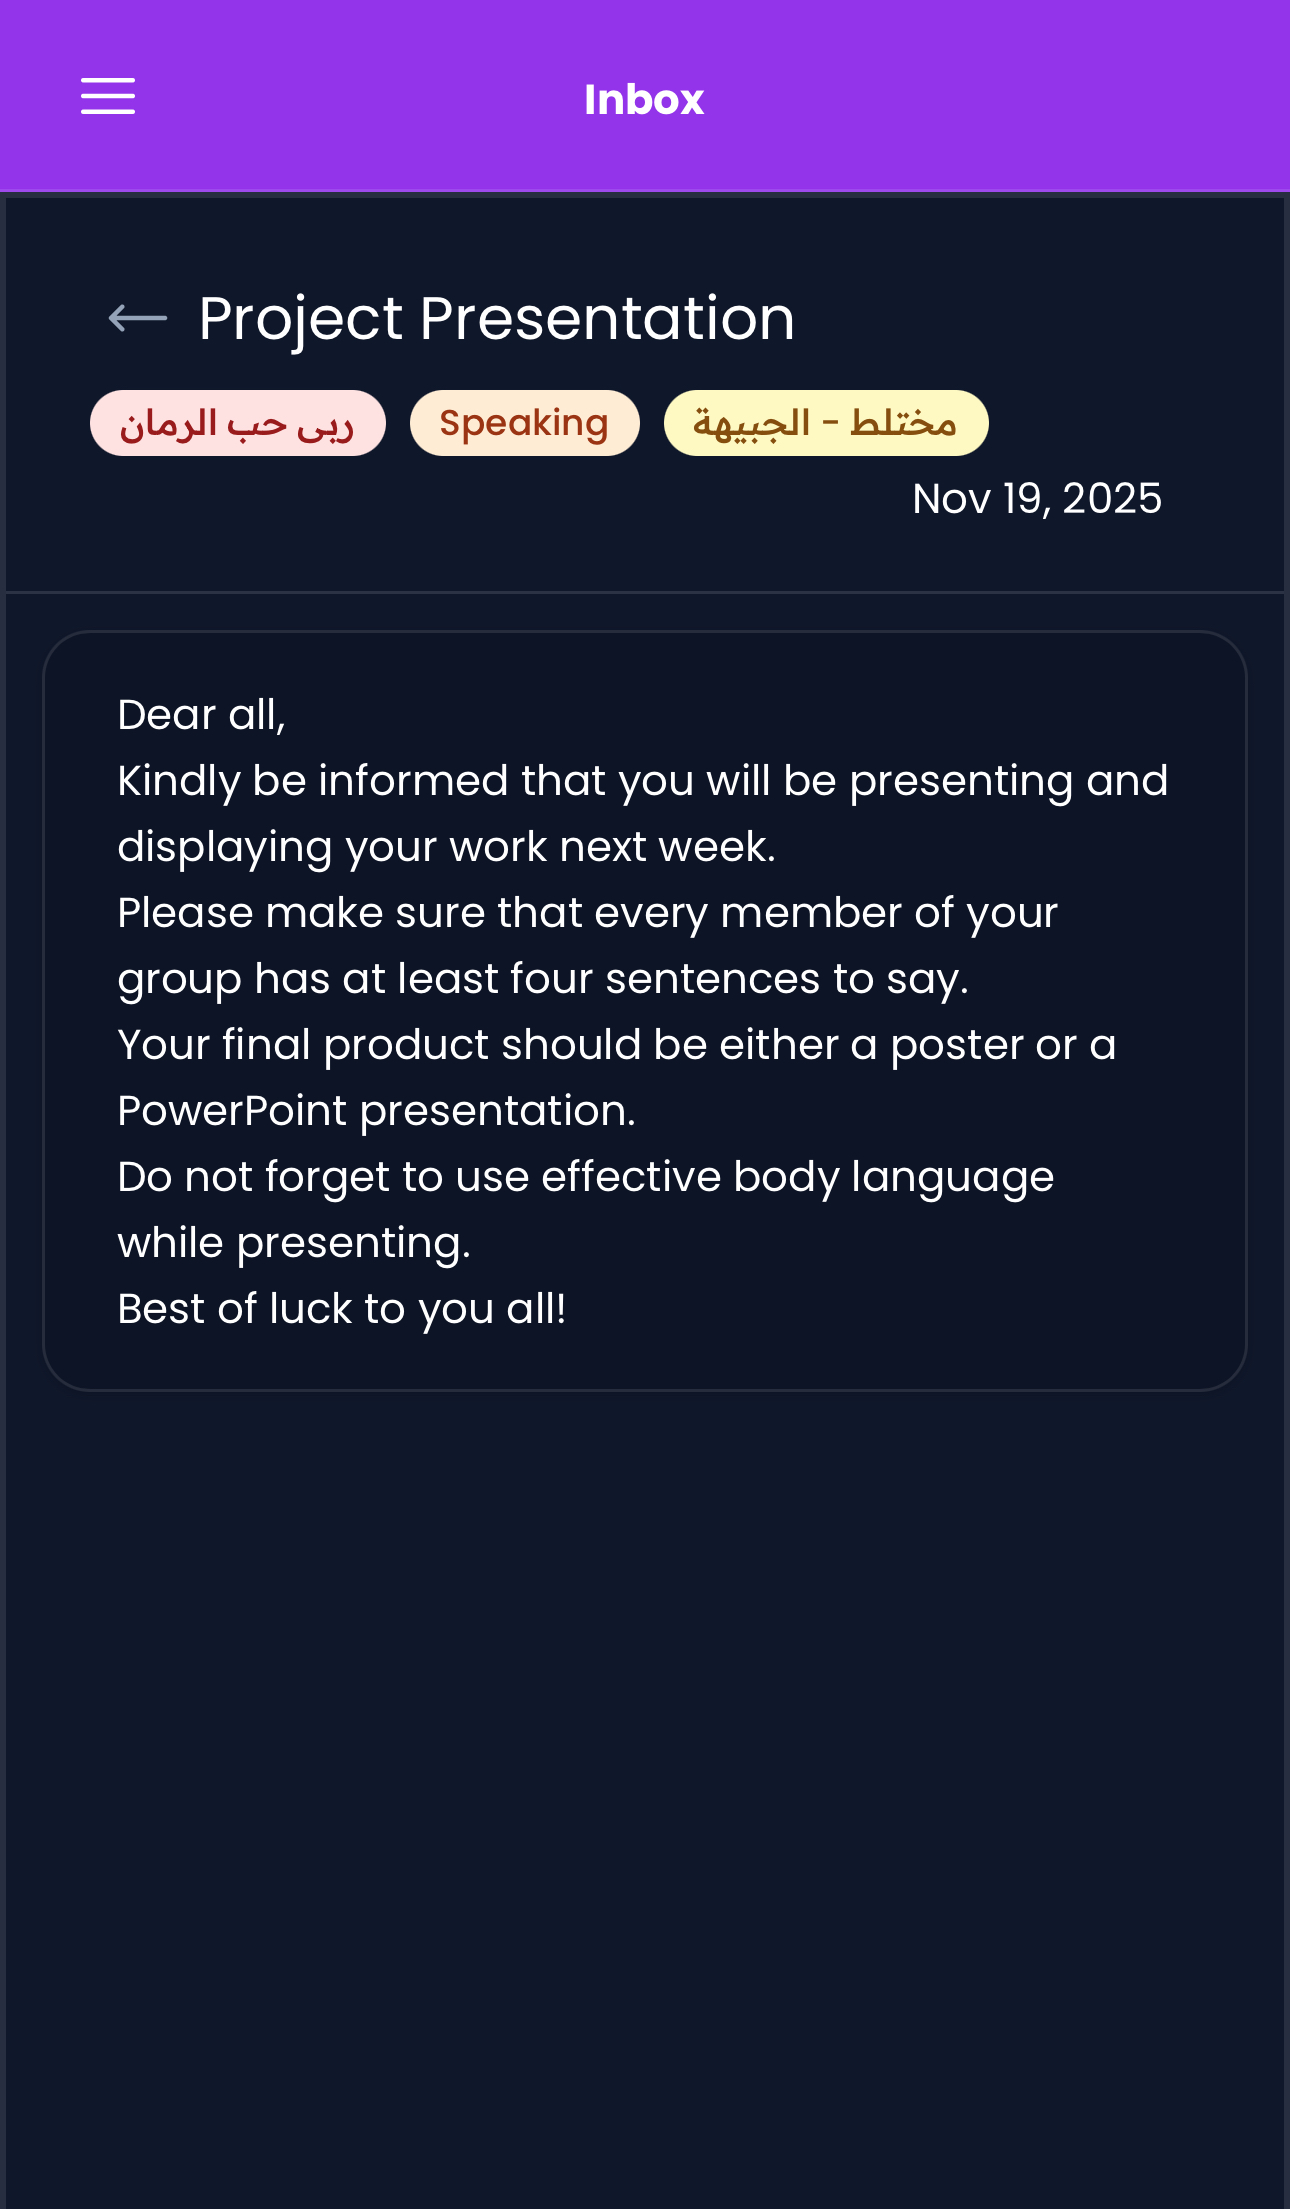Click the Nov 19, 2025 date
Screen dimensions: 1290x2209
tap(1036, 499)
